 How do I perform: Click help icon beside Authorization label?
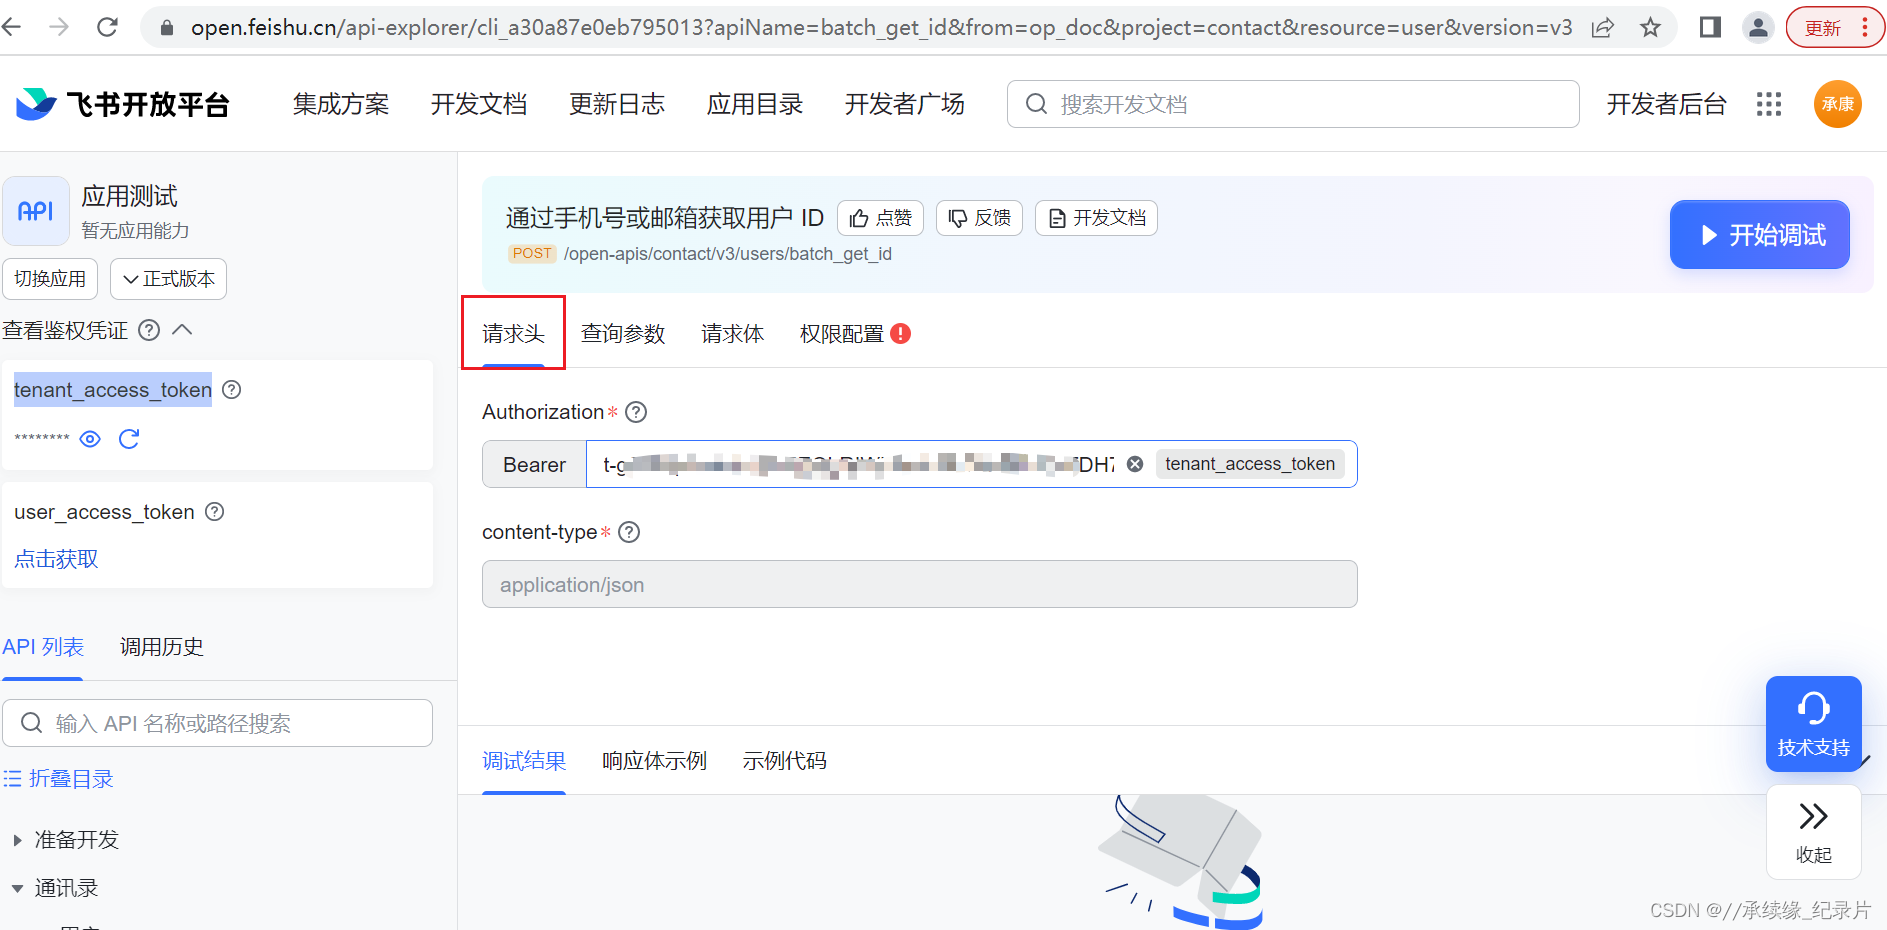click(x=636, y=412)
